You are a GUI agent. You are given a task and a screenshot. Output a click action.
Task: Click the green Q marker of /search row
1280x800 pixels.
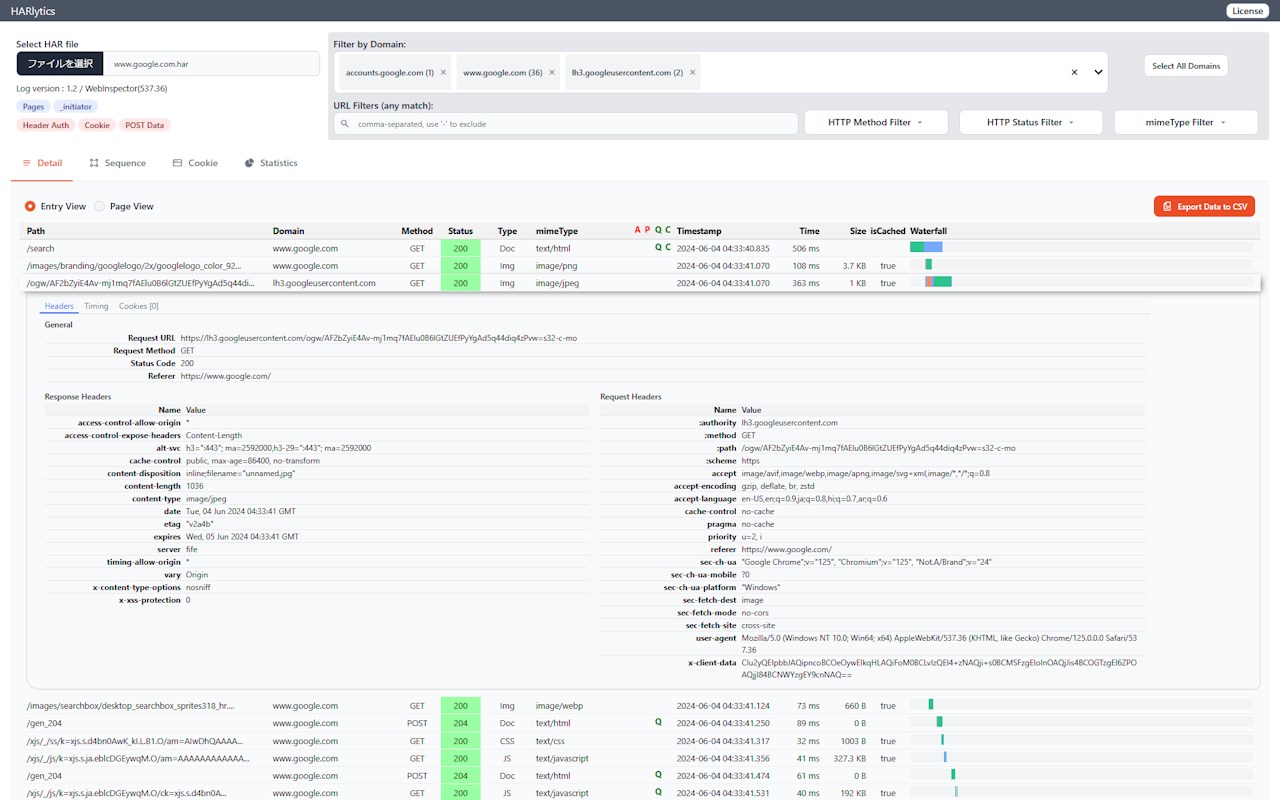(x=658, y=248)
